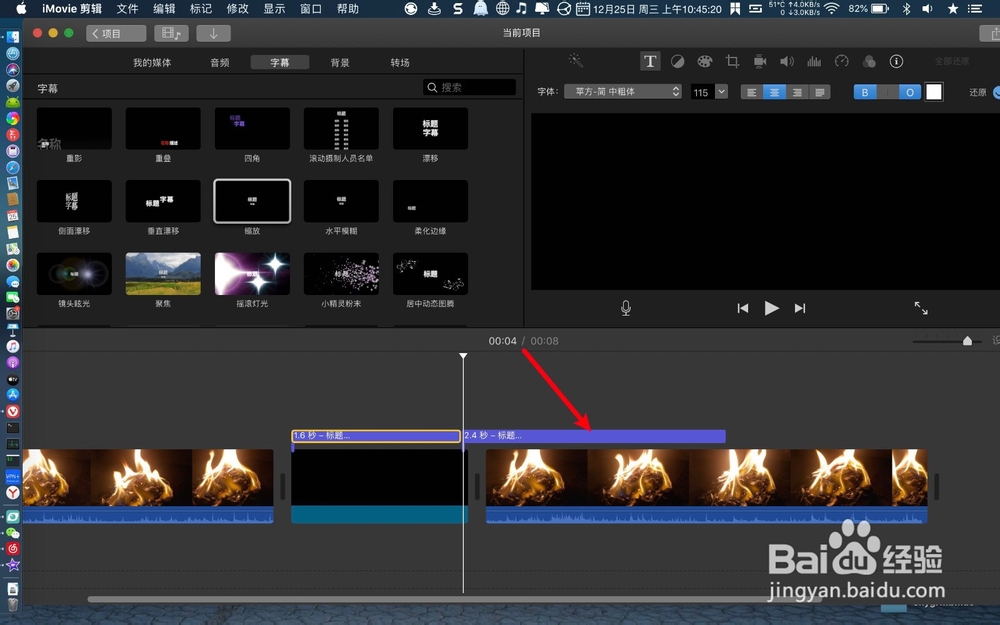Toggle outline O text style

click(910, 92)
